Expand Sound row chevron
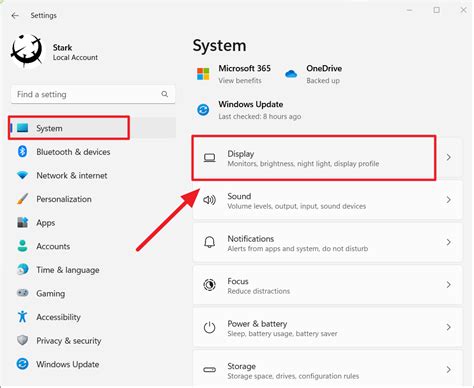 tap(449, 200)
